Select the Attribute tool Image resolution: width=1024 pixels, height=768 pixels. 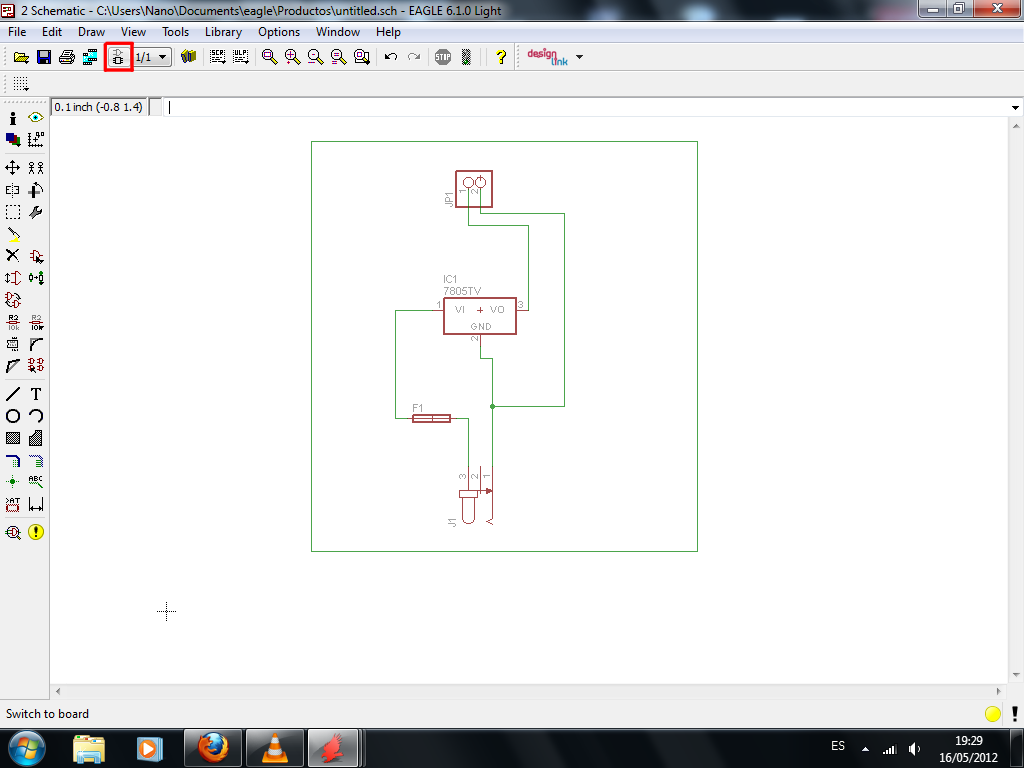pos(12,504)
